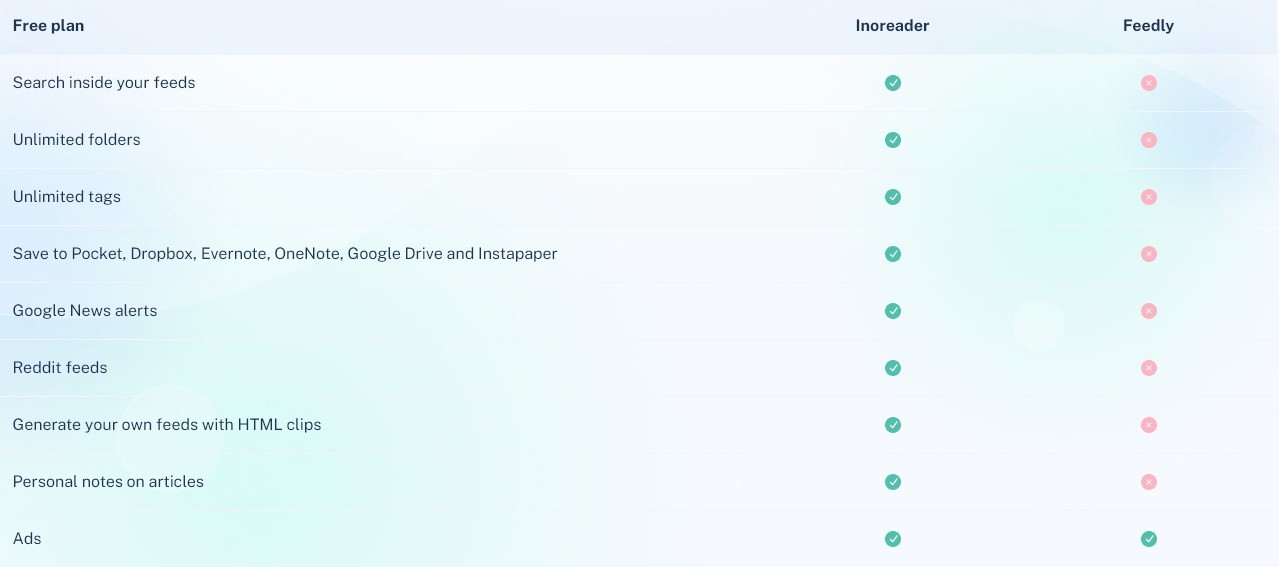Click Feedly cross for Google News alerts
Viewport: 1279px width, 567px height.
pos(1149,311)
